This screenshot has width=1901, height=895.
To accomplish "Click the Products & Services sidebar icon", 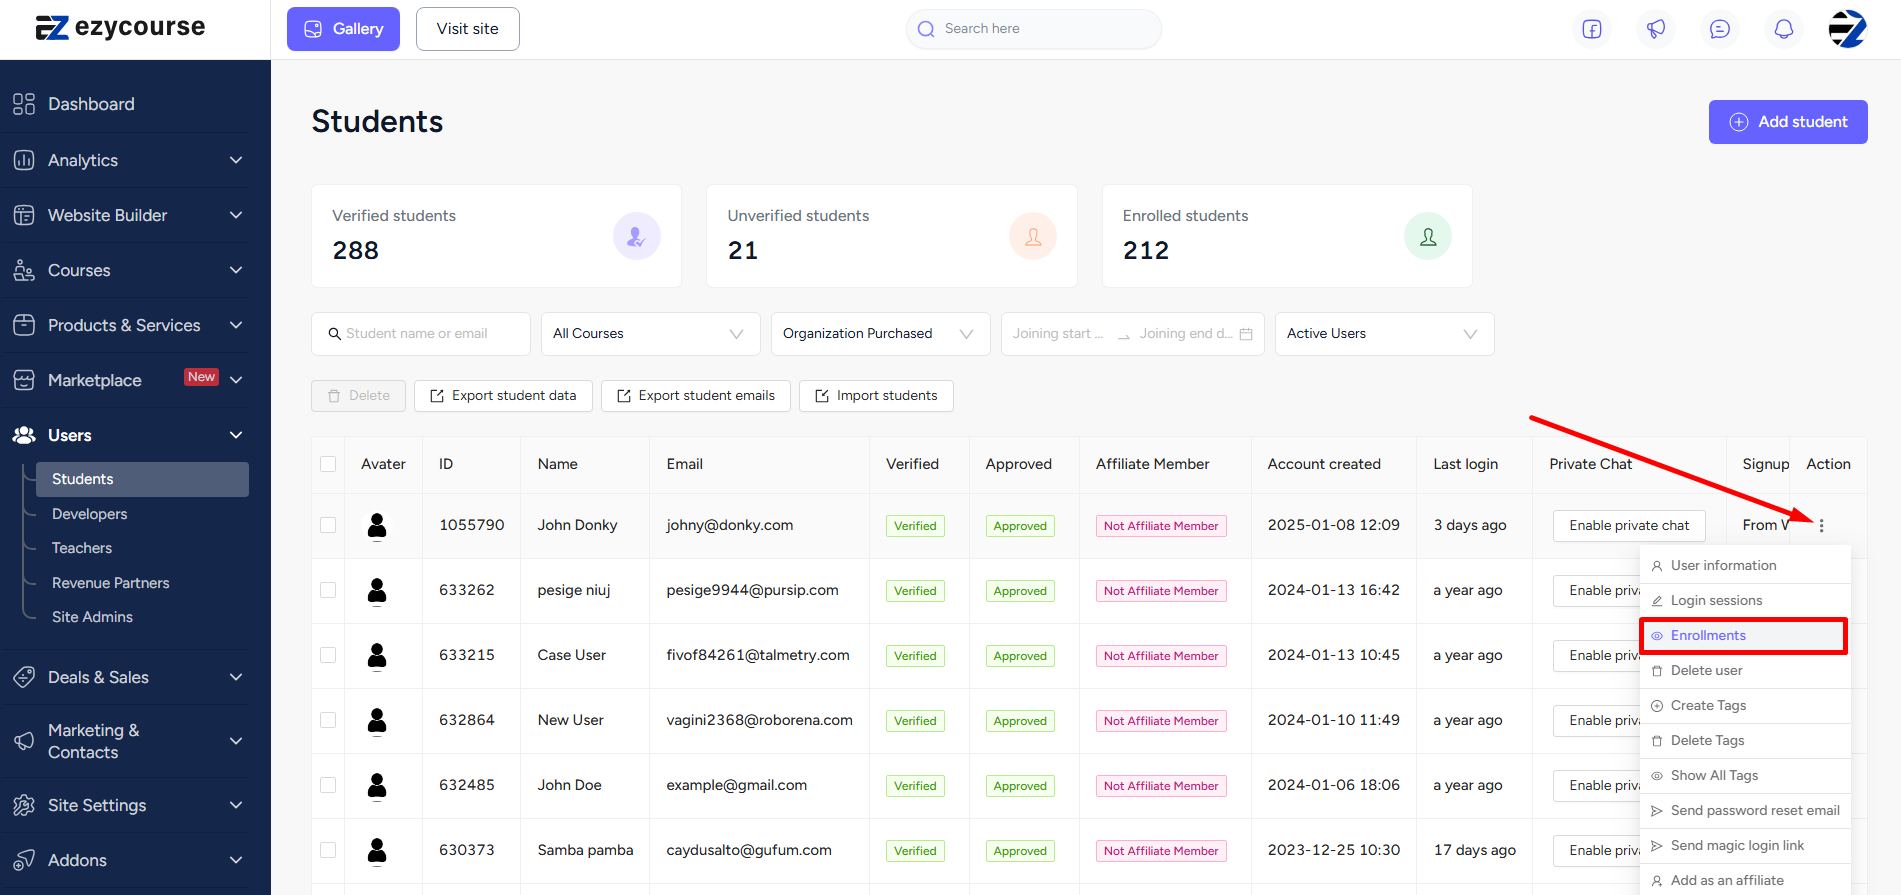I will 24,325.
